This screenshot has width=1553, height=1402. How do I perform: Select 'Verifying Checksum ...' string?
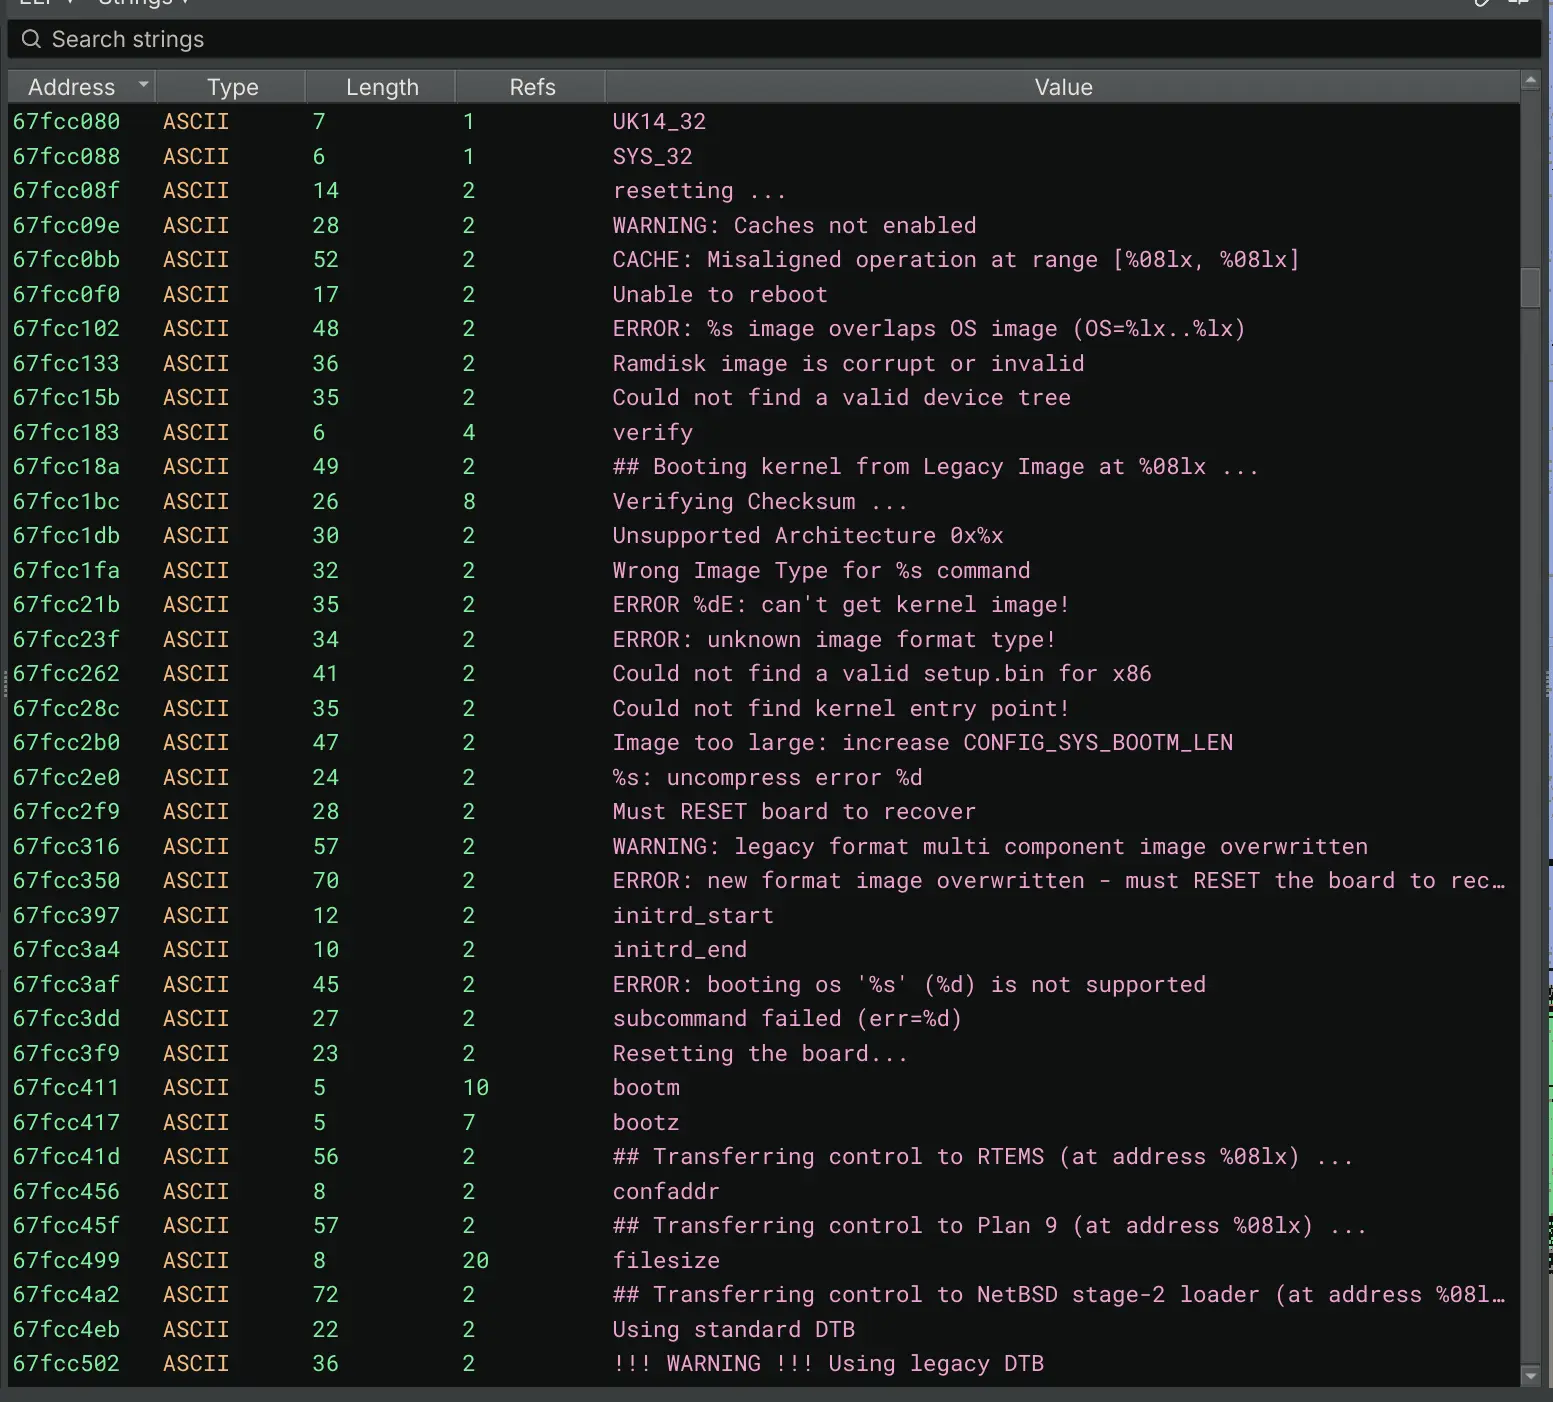[x=760, y=502]
